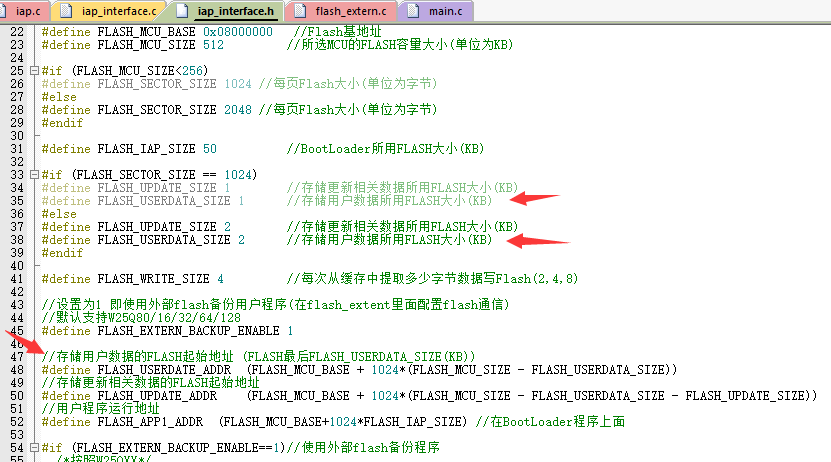Collapse the #if block at line 54
831x462 pixels.
pos(34,448)
